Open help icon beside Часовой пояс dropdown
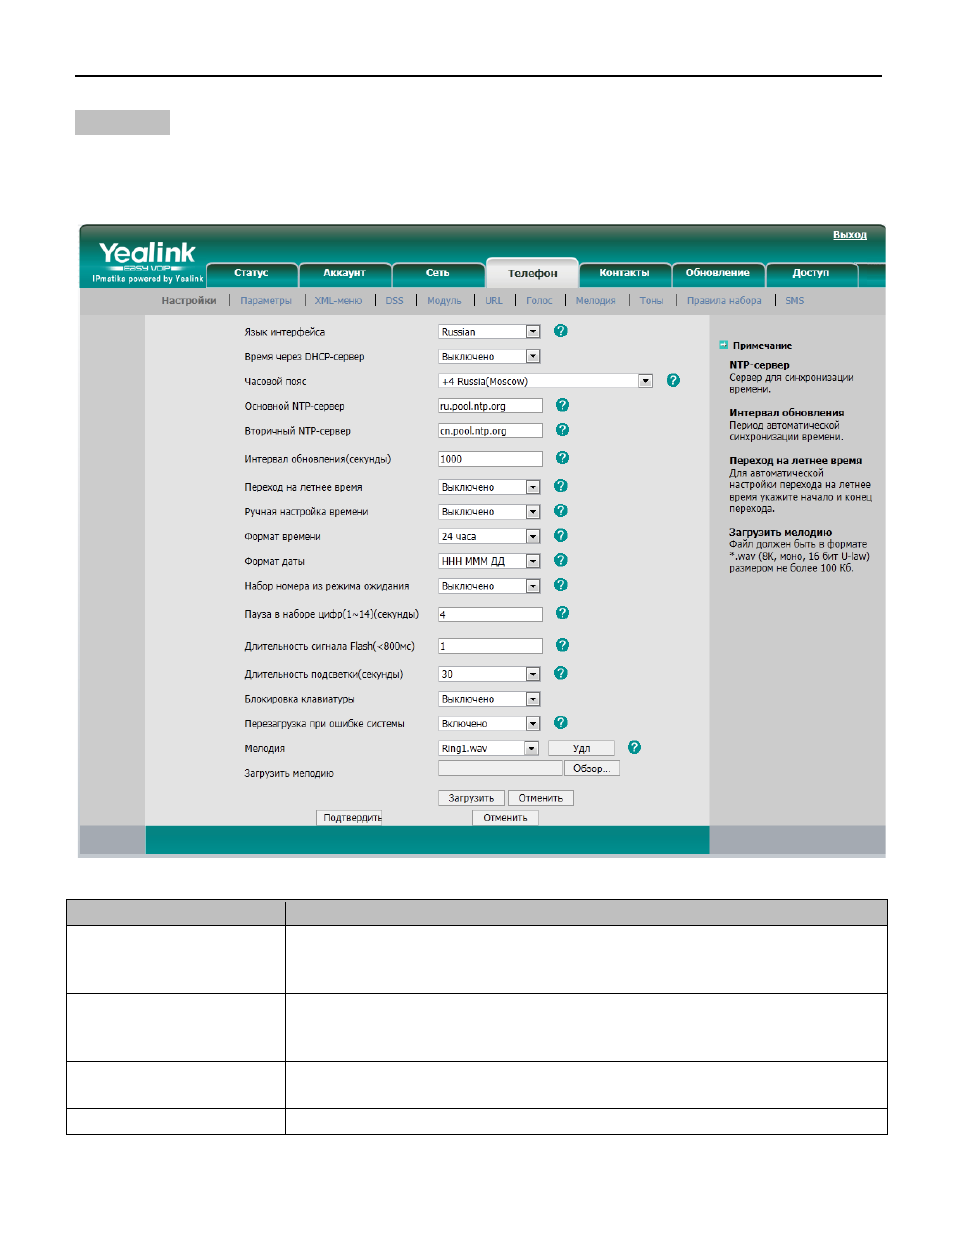Image resolution: width=954 pixels, height=1235 pixels. pyautogui.click(x=673, y=381)
